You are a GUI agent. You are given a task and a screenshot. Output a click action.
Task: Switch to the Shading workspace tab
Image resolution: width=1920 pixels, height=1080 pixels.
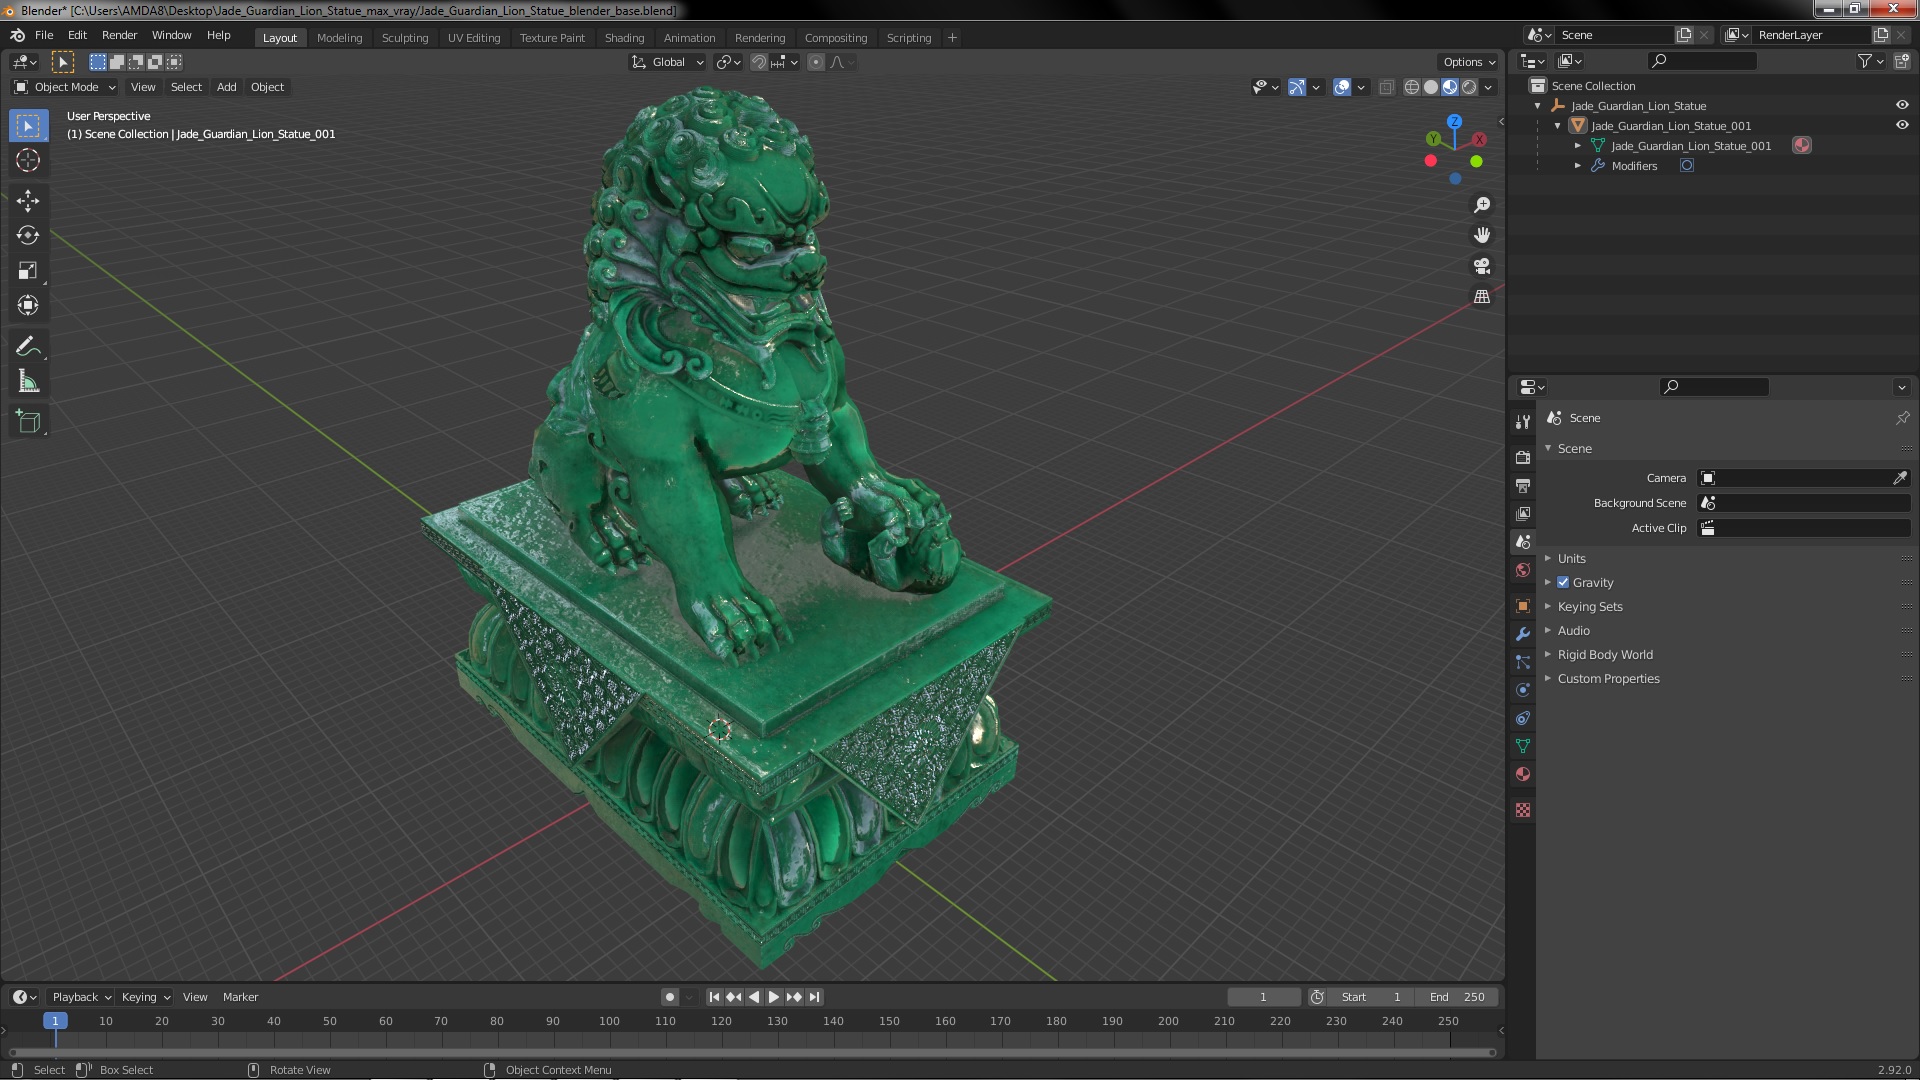pos(624,38)
